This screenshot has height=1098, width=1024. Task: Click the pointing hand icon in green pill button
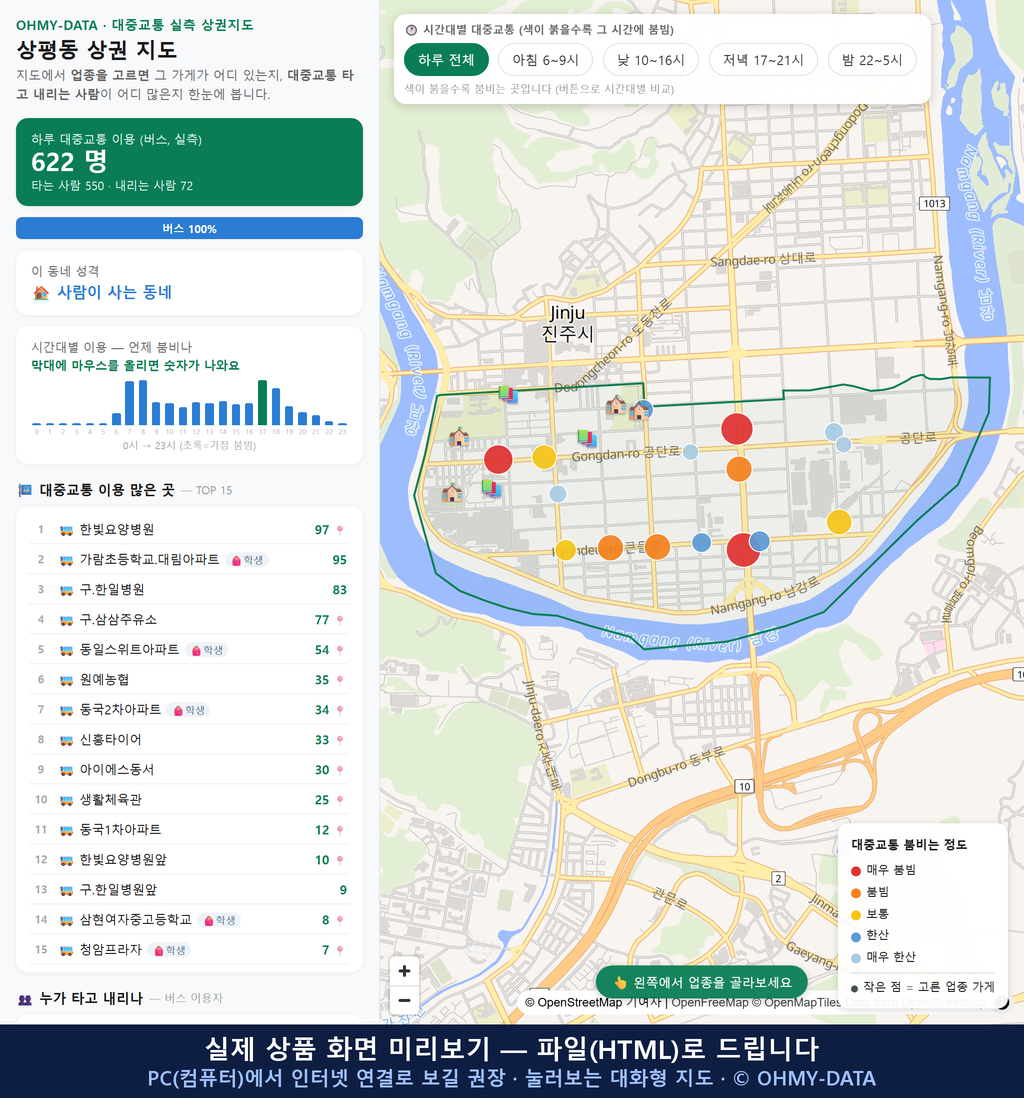pos(620,983)
